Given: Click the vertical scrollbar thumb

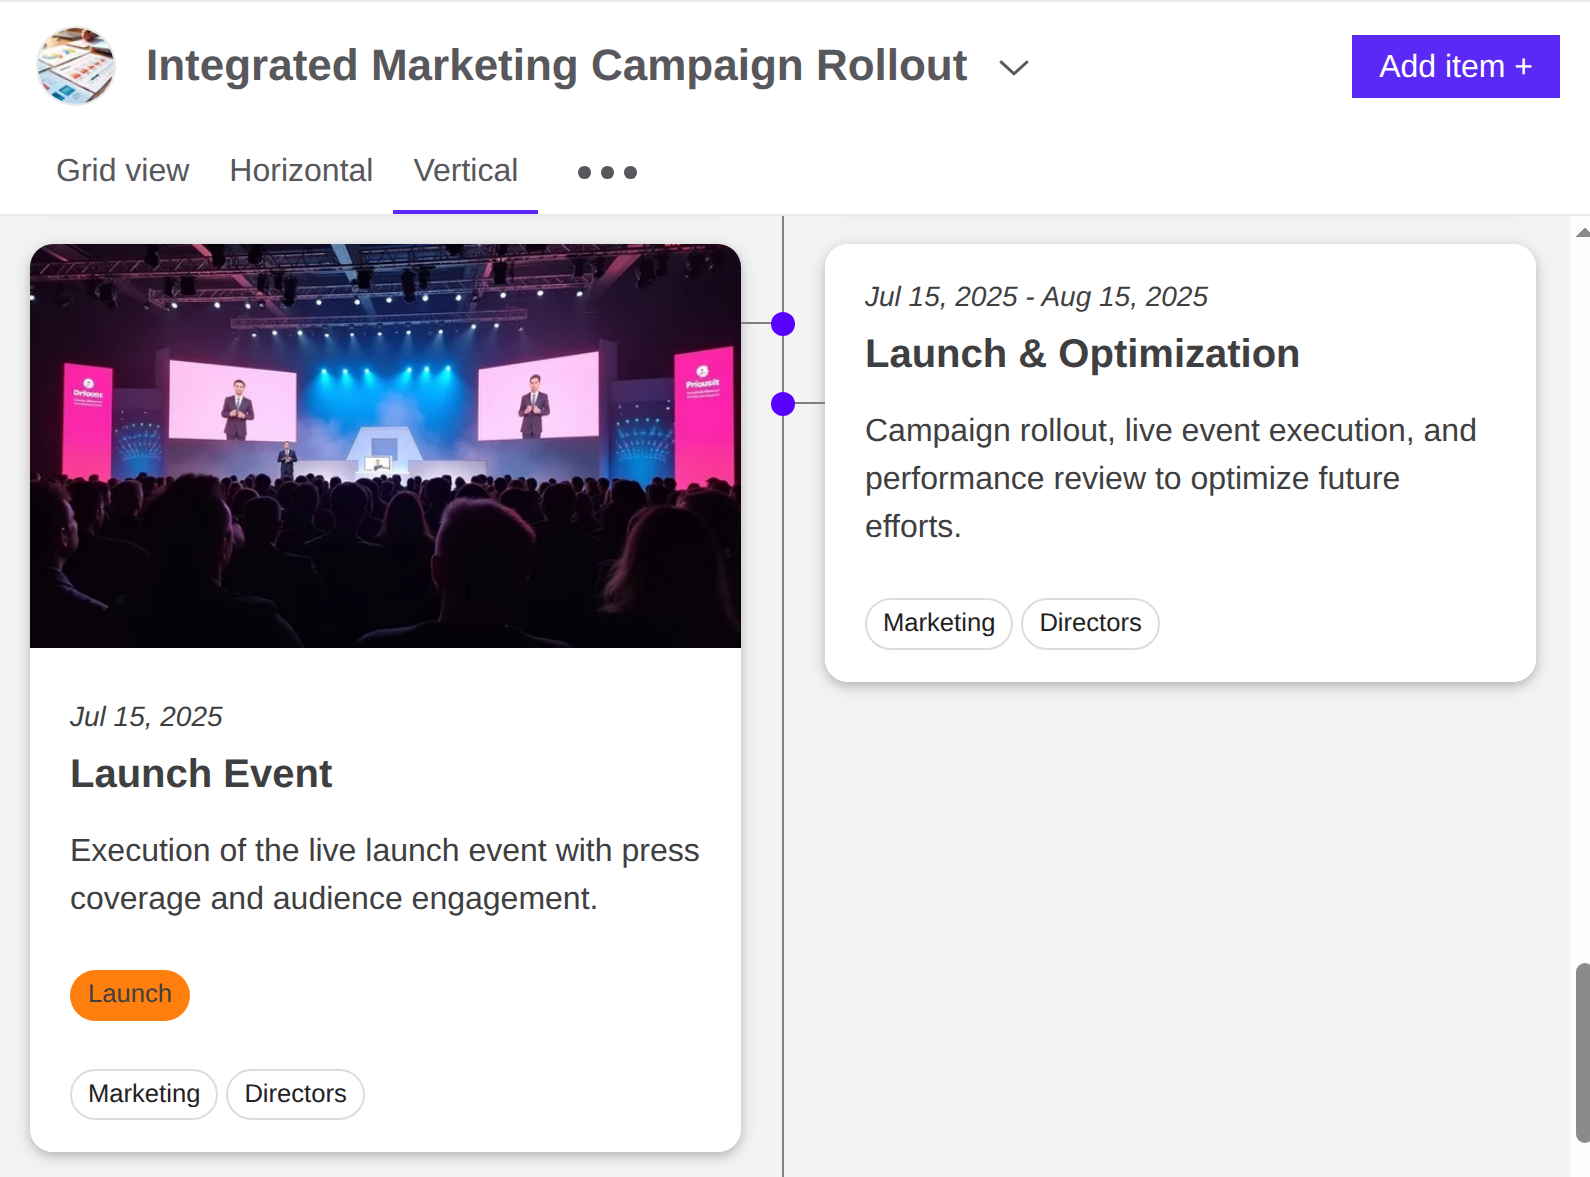Looking at the screenshot, I should [x=1581, y=1052].
